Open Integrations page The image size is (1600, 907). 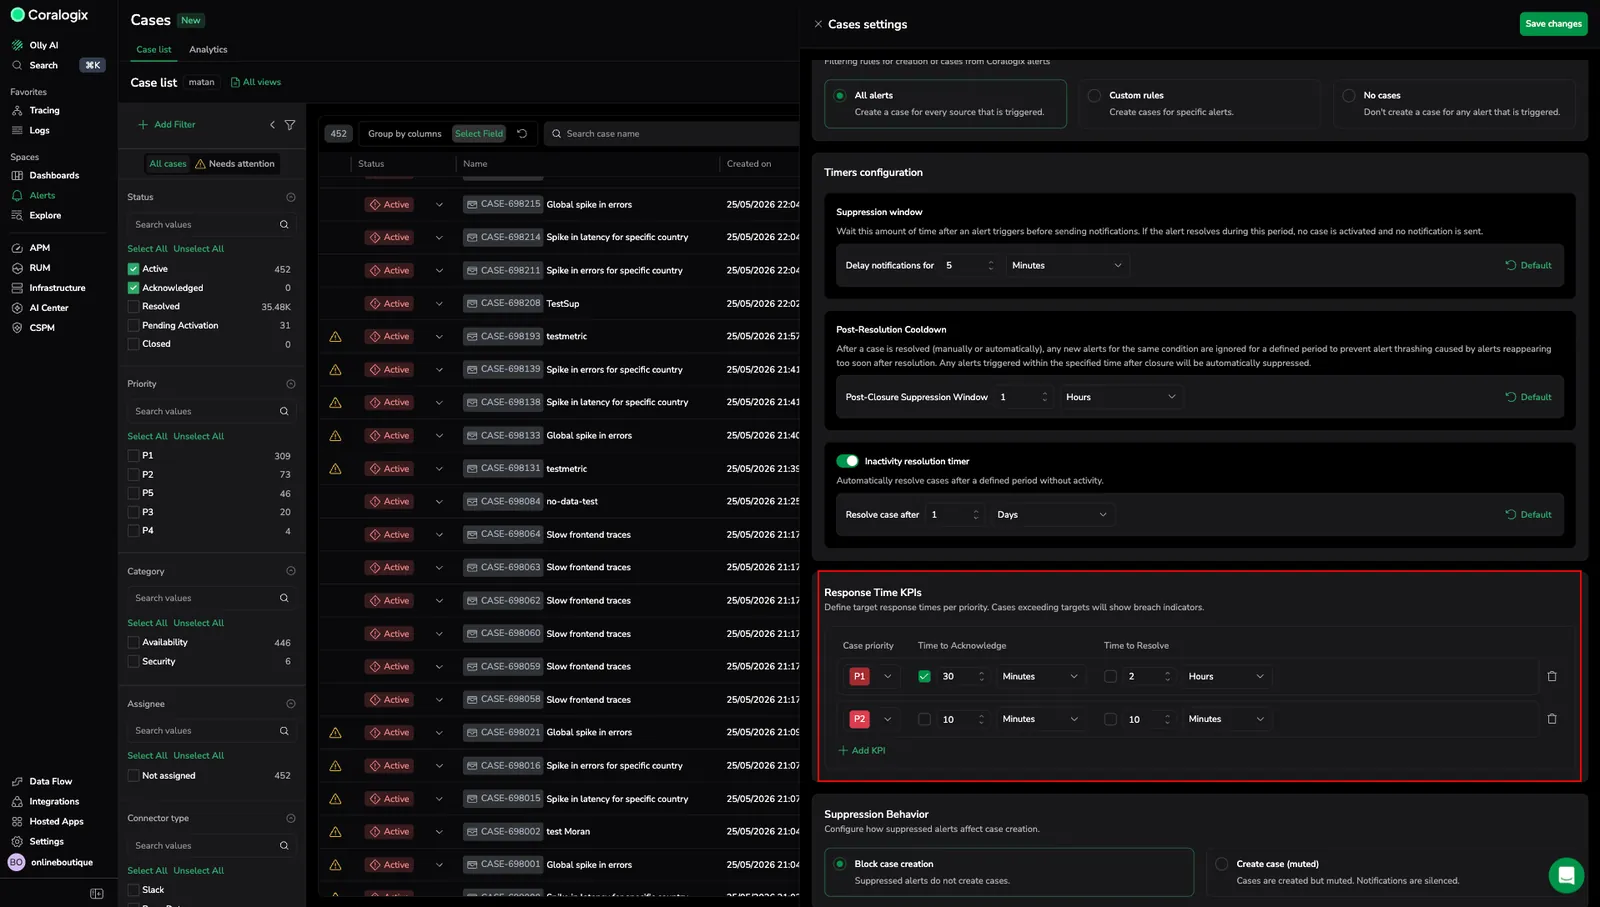coord(46,801)
